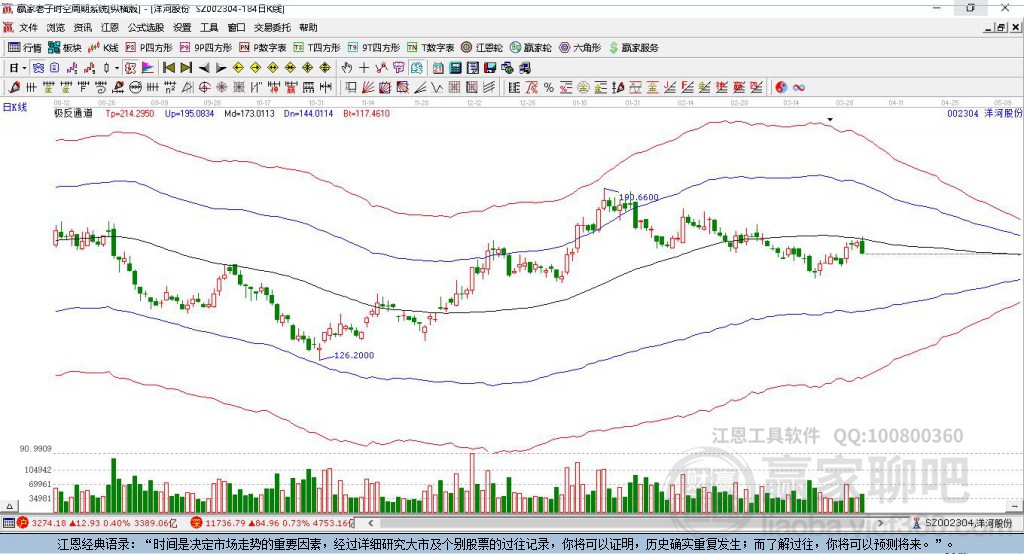Click the 002304 洋河股份 stock name
The image size is (1024, 554).
tap(984, 114)
